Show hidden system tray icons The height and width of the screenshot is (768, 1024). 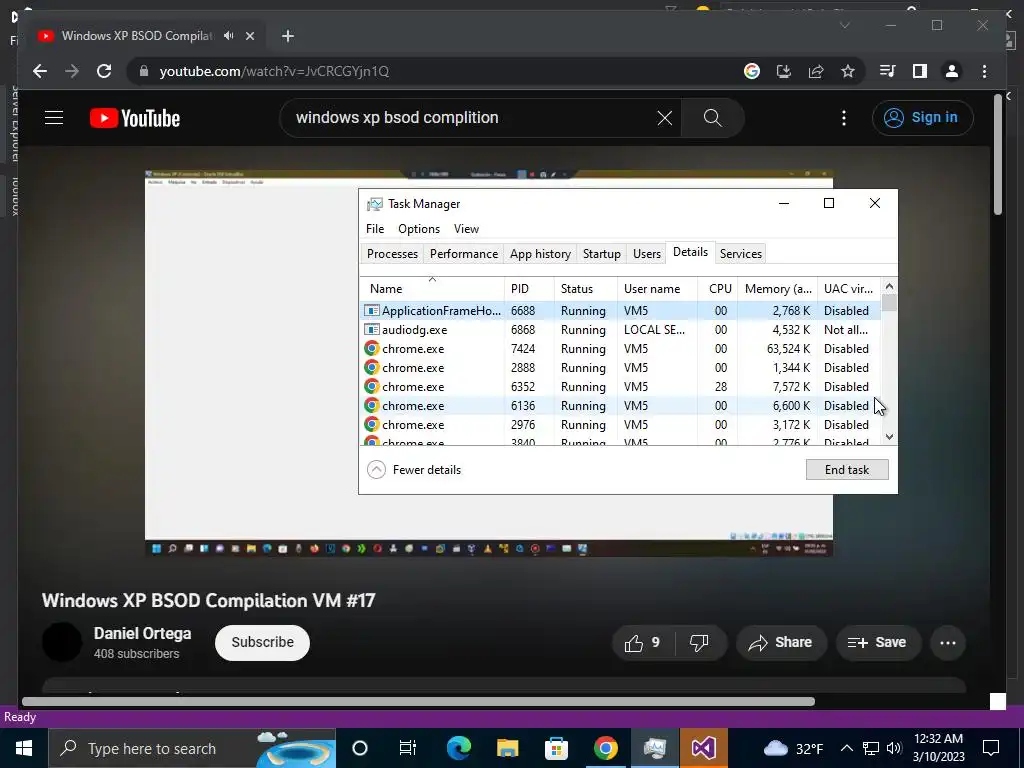click(x=846, y=748)
